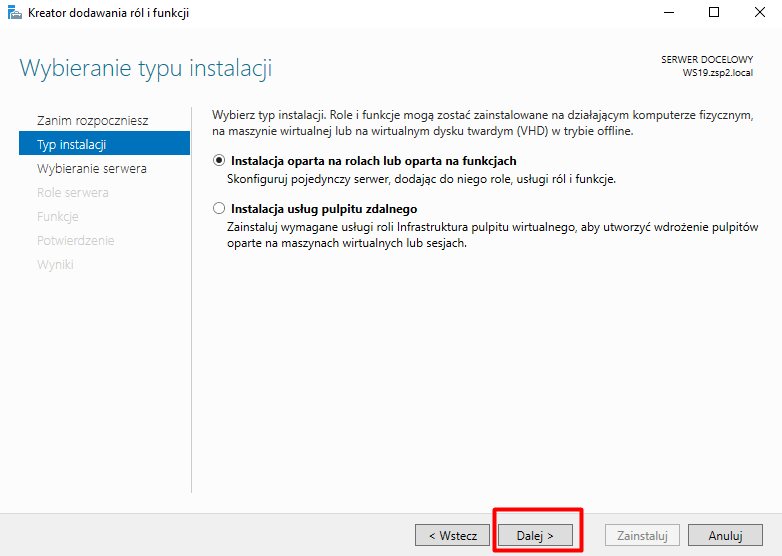
Task: Click the description under Instalacja usług pulpitu zdalnego
Action: [x=488, y=235]
